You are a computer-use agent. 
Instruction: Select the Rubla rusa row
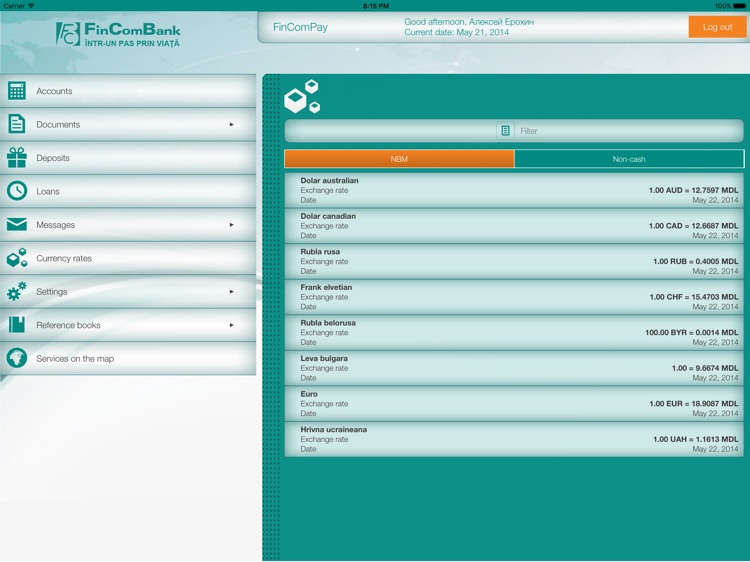click(x=514, y=262)
